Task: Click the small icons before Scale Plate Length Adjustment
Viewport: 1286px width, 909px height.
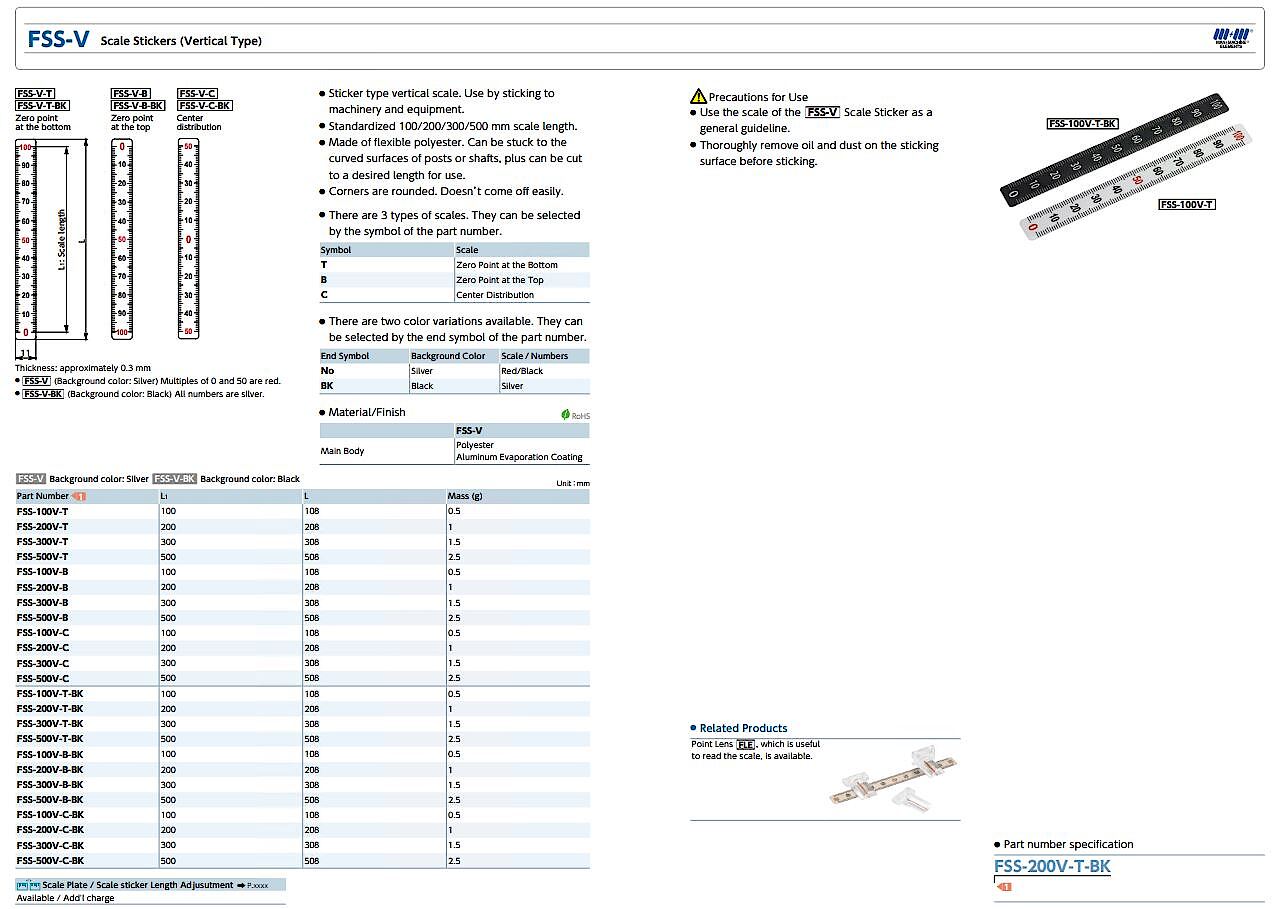Action: 28,885
